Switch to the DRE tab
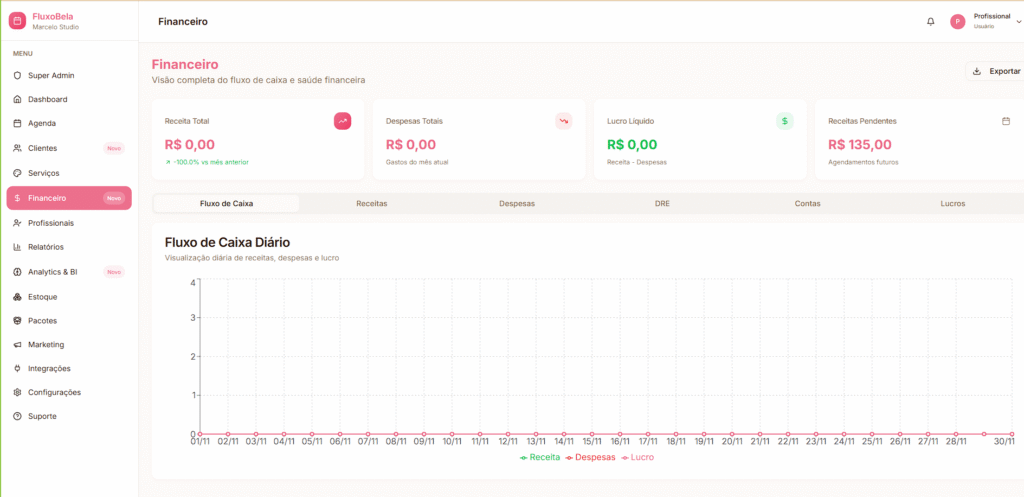Screen dimensions: 1024x497 [662, 203]
